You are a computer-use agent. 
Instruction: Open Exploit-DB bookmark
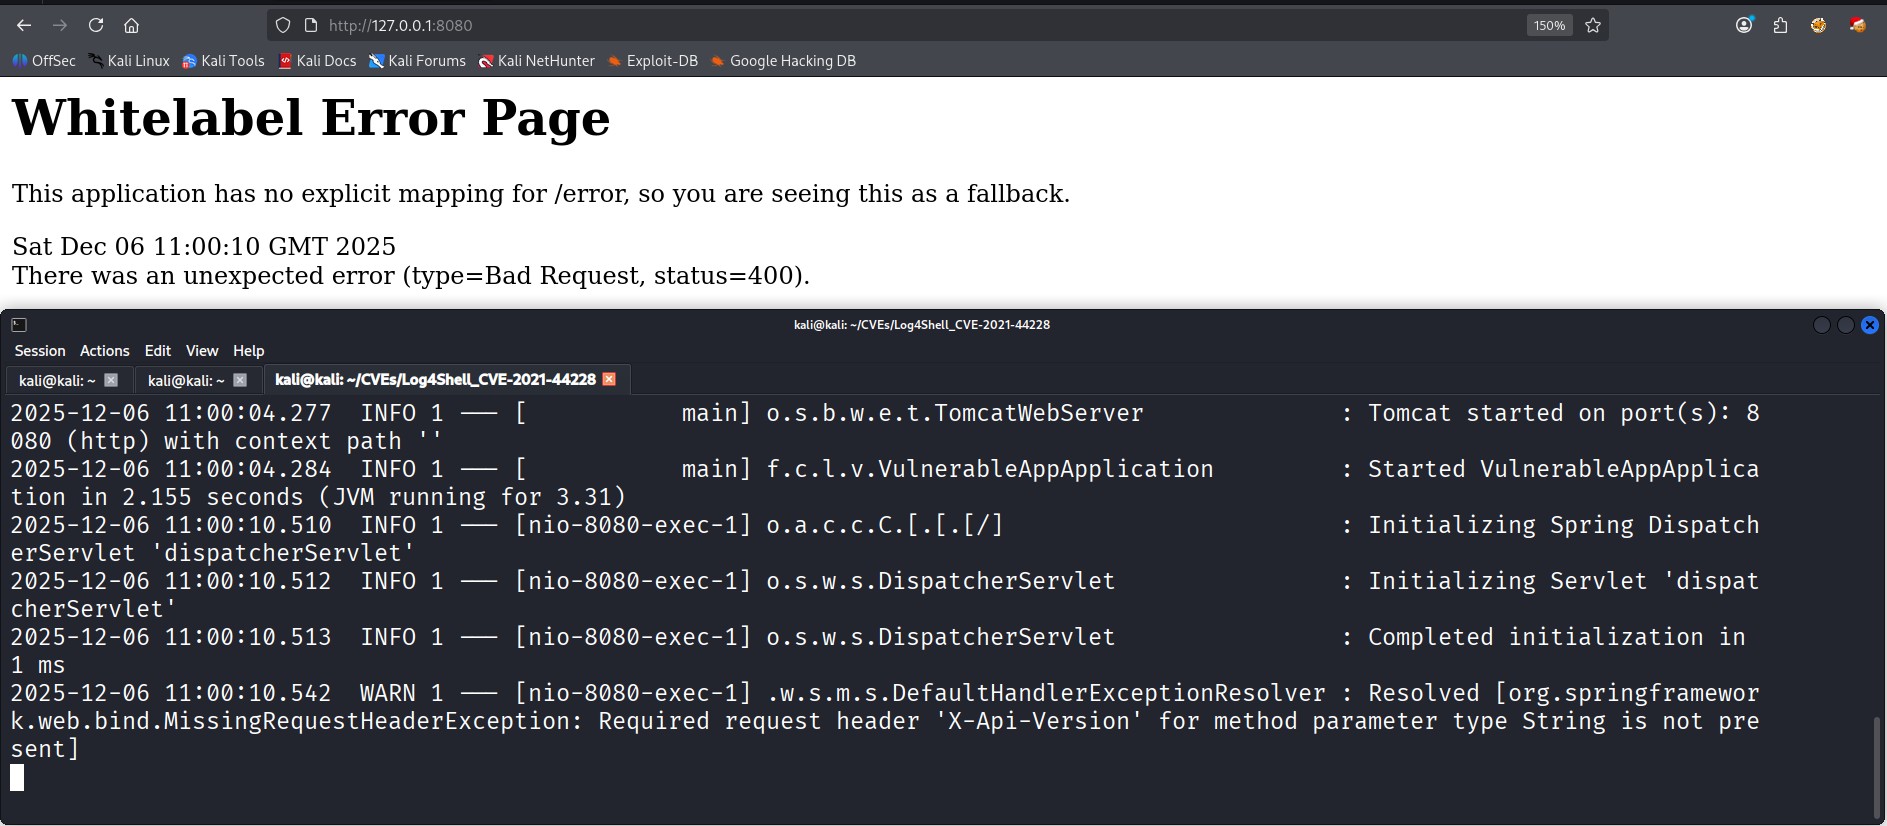[652, 61]
